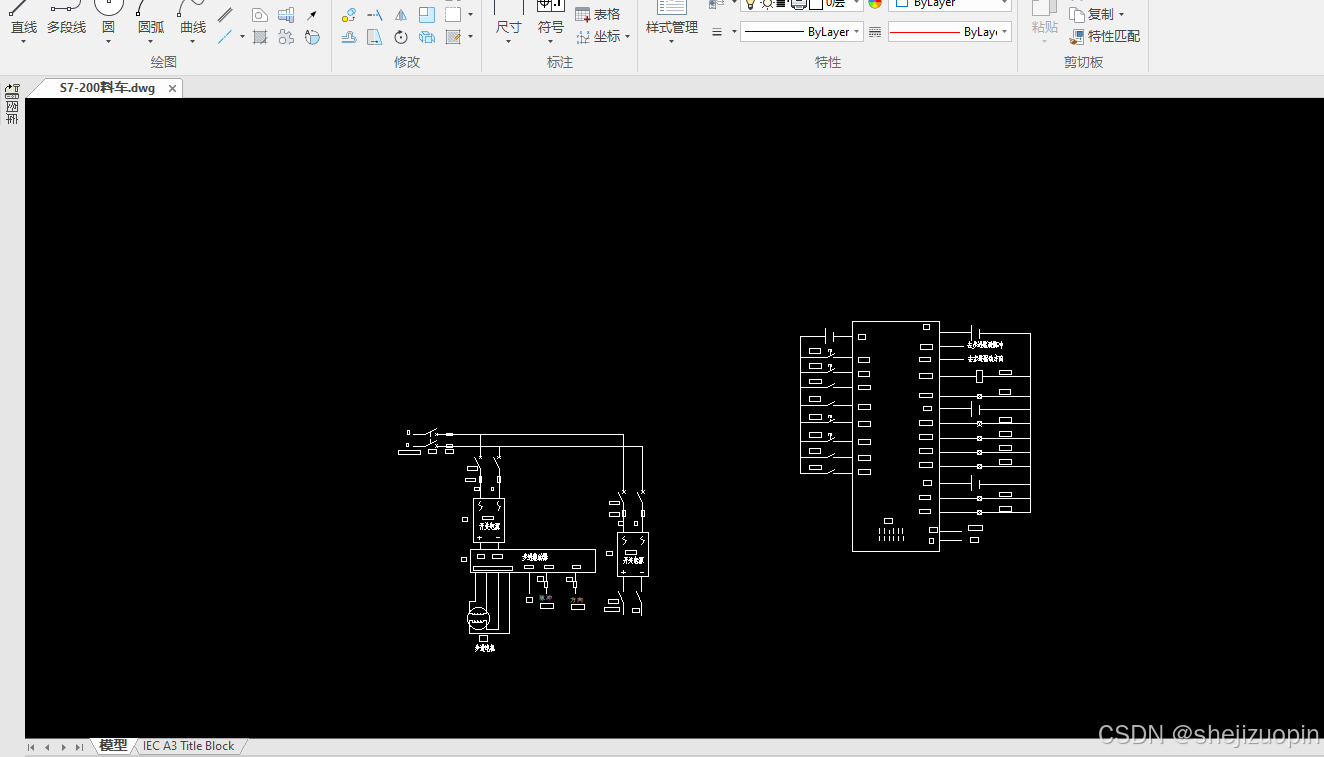Image resolution: width=1324 pixels, height=757 pixels.
Task: Click the mirror icon in 修改 panel
Action: pyautogui.click(x=401, y=14)
